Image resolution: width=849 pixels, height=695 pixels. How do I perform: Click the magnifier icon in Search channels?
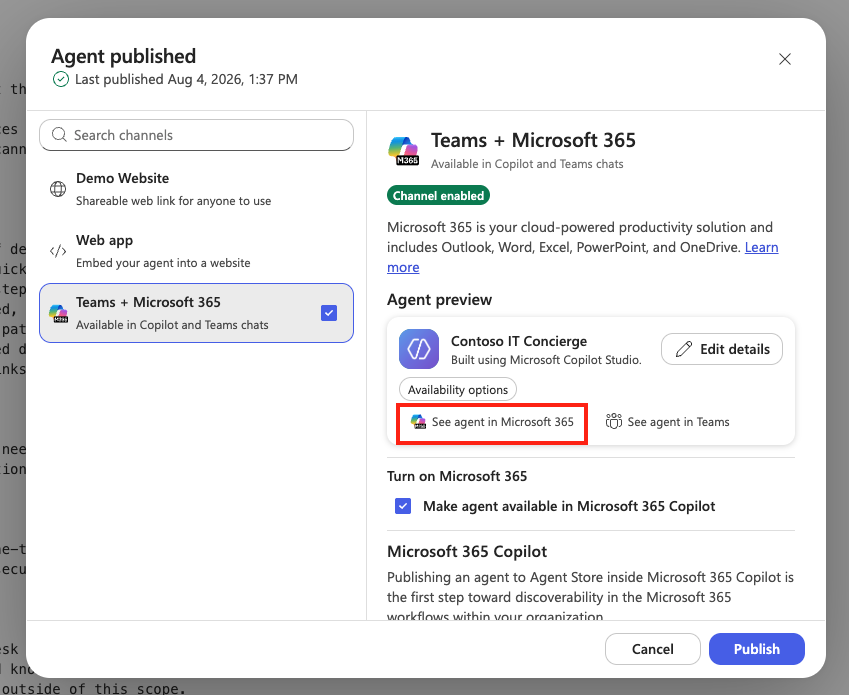[x=59, y=135]
